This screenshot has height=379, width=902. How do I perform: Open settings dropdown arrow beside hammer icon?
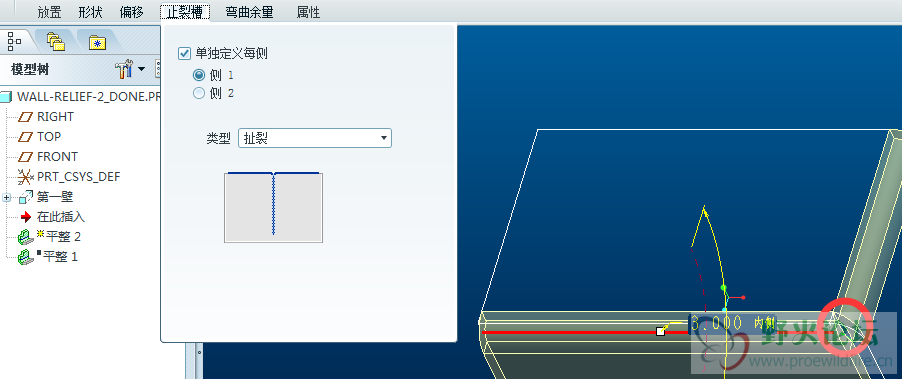(x=142, y=70)
